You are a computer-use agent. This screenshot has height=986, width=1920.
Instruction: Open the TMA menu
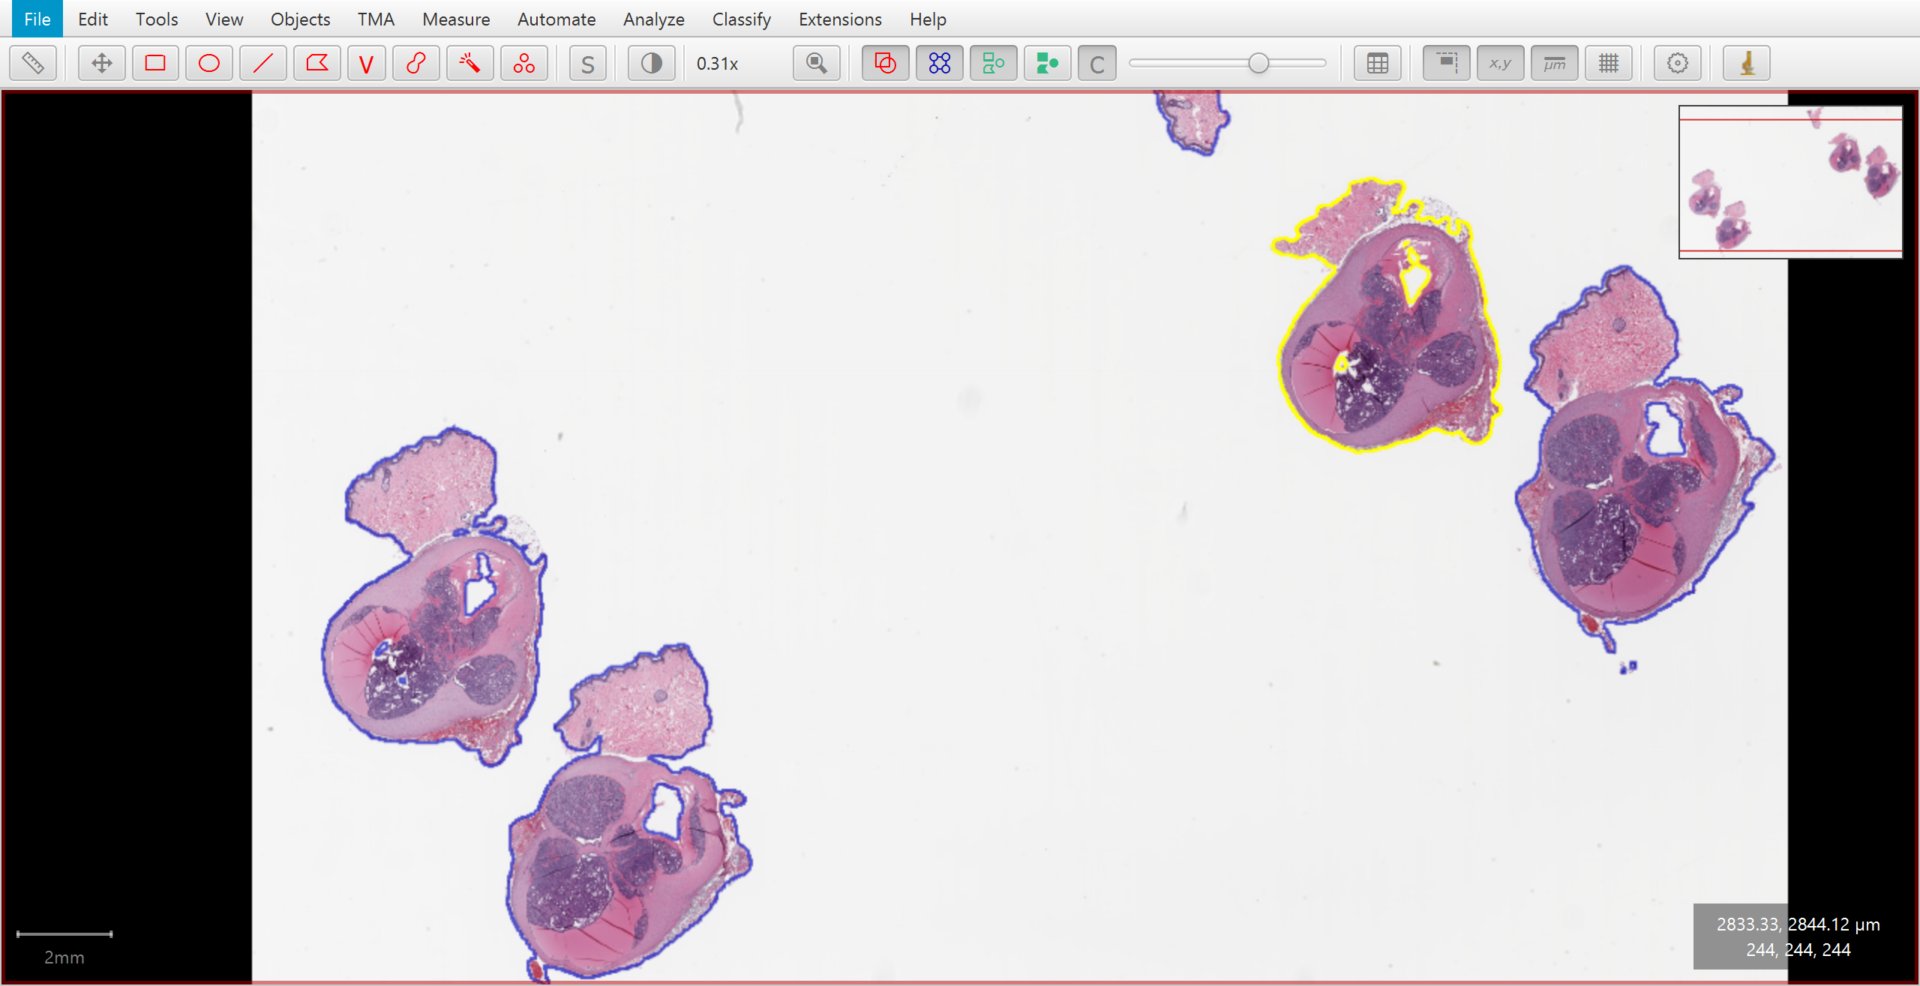(x=376, y=19)
